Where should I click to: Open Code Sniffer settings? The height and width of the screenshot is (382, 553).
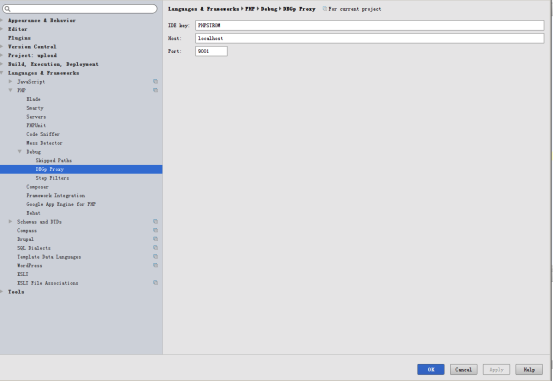[x=43, y=134]
